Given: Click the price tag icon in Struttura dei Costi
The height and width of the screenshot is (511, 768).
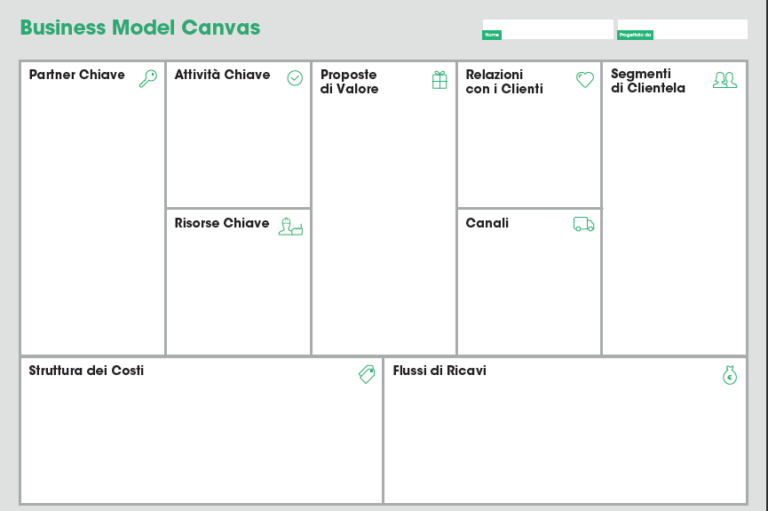Looking at the screenshot, I should pyautogui.click(x=367, y=374).
